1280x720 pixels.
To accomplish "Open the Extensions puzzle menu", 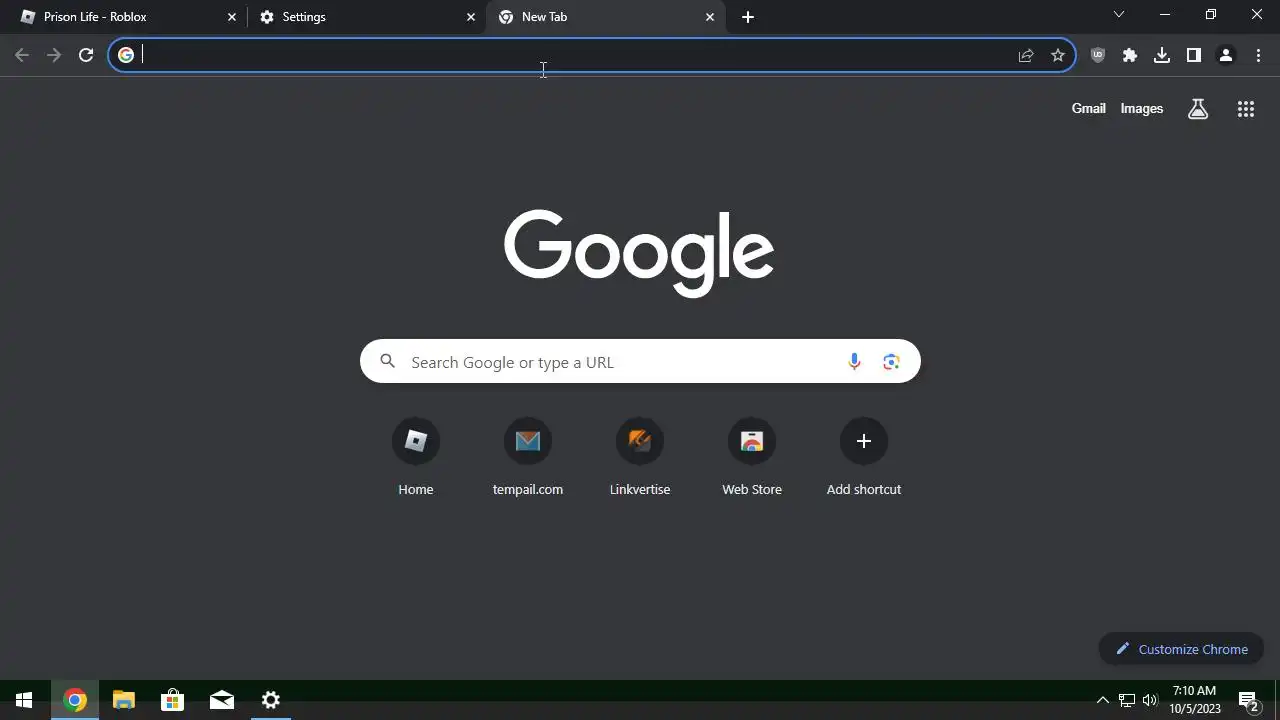I will coord(1130,55).
